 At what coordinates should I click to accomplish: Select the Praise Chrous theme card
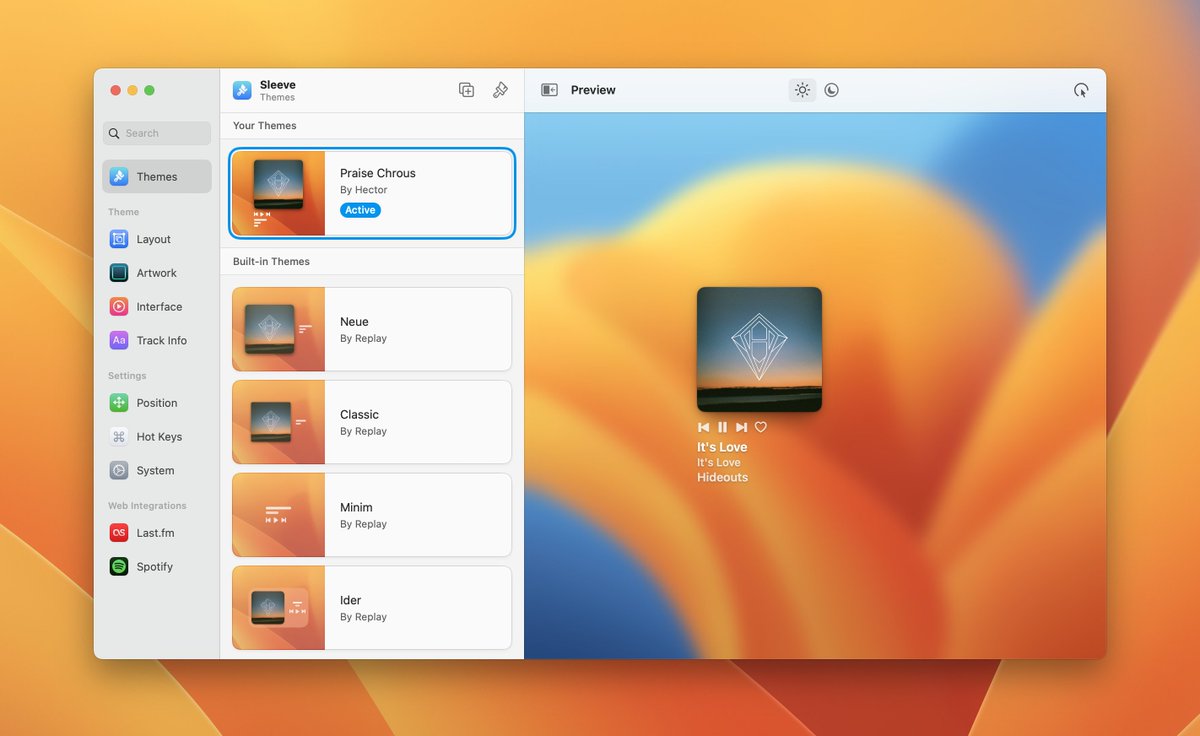[372, 193]
